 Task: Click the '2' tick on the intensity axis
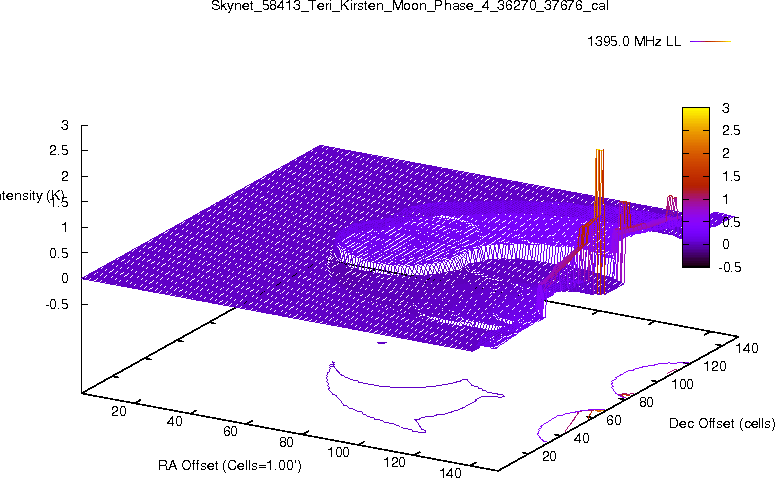point(65,176)
